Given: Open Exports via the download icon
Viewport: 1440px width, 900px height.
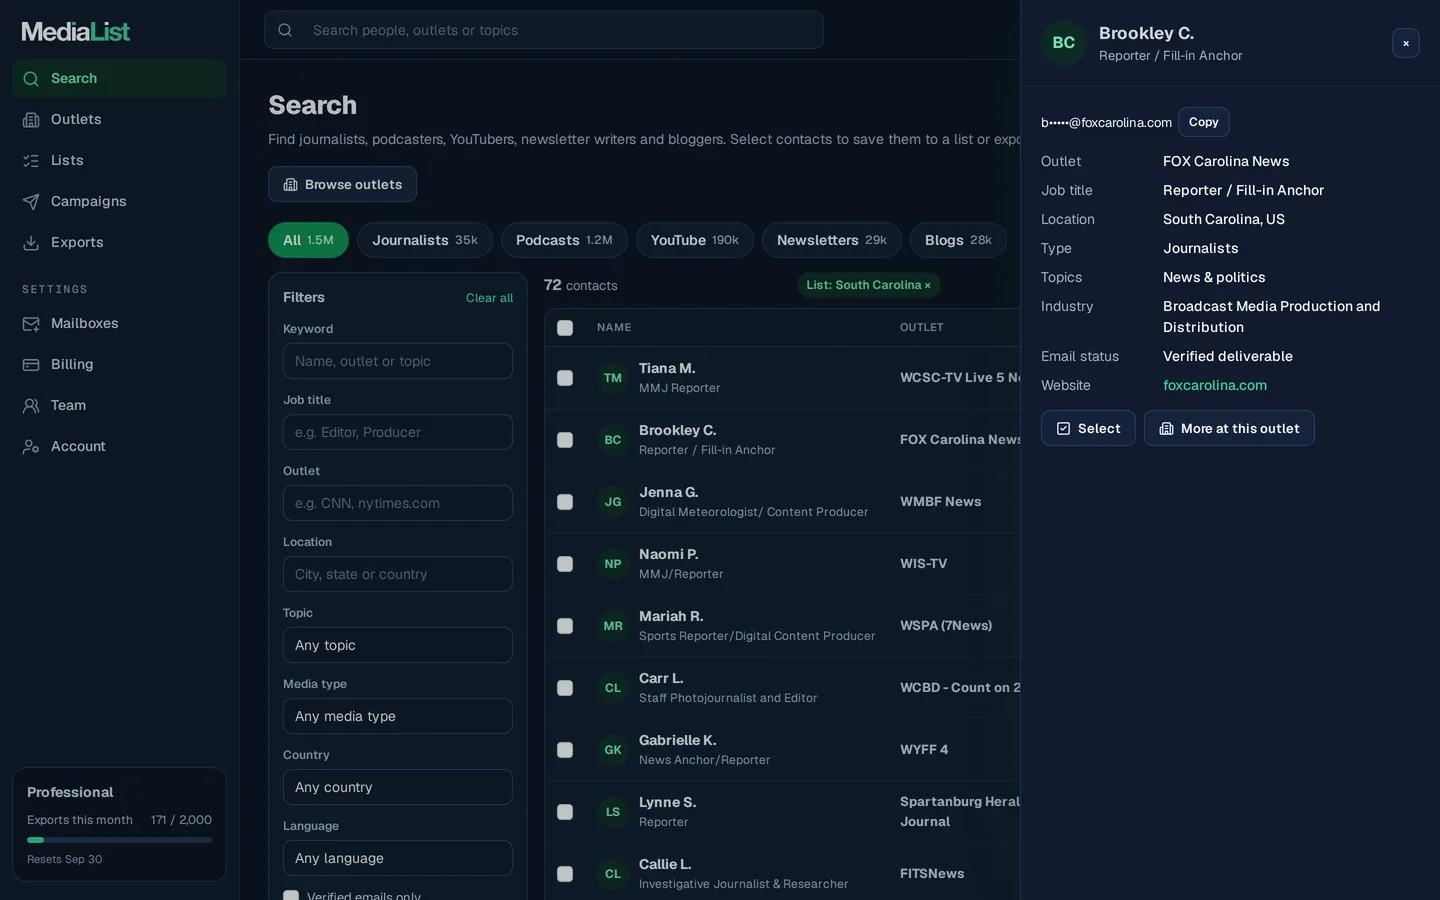Looking at the screenshot, I should (x=31, y=242).
